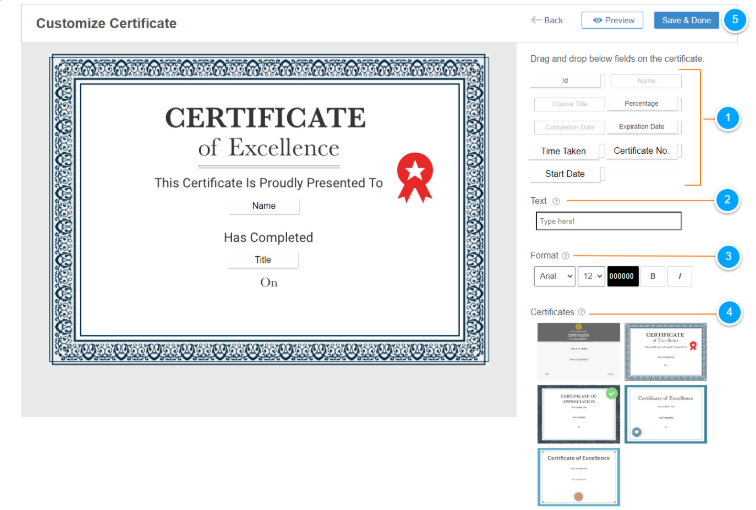Open the font size 12 dropdown

click(591, 276)
